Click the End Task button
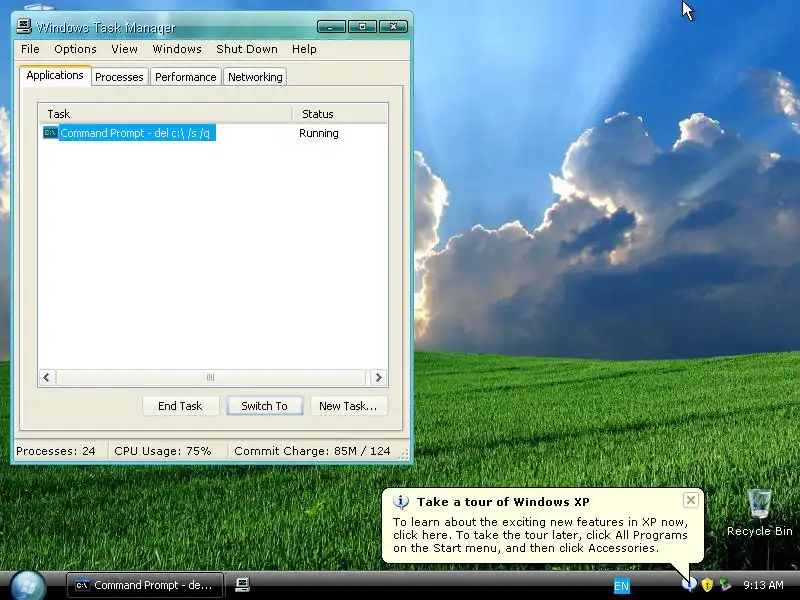This screenshot has width=800, height=600. [180, 406]
